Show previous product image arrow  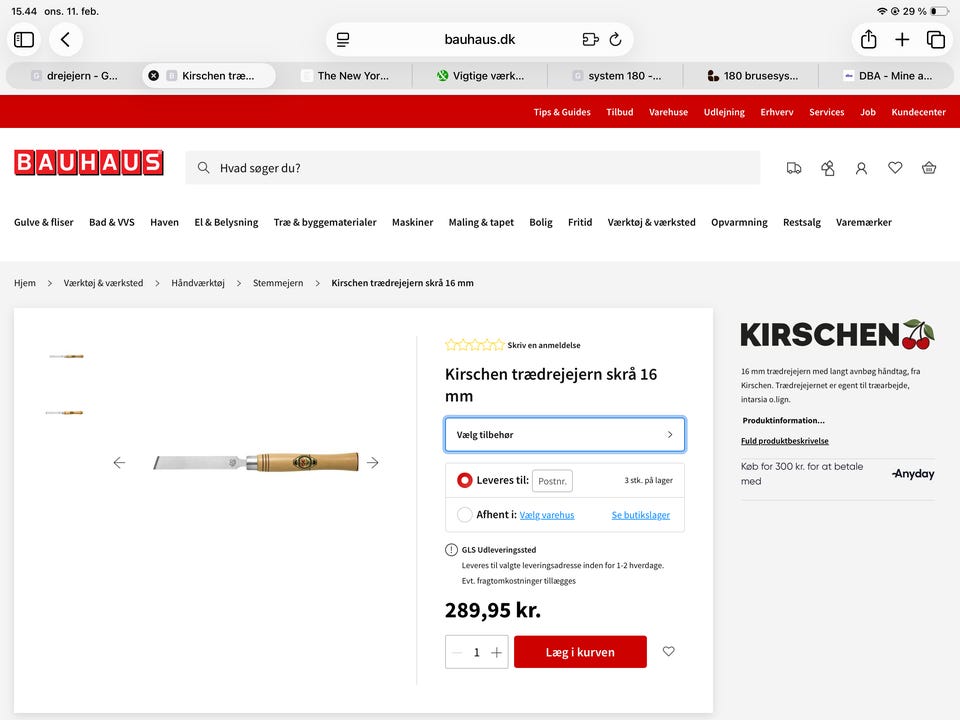(119, 463)
